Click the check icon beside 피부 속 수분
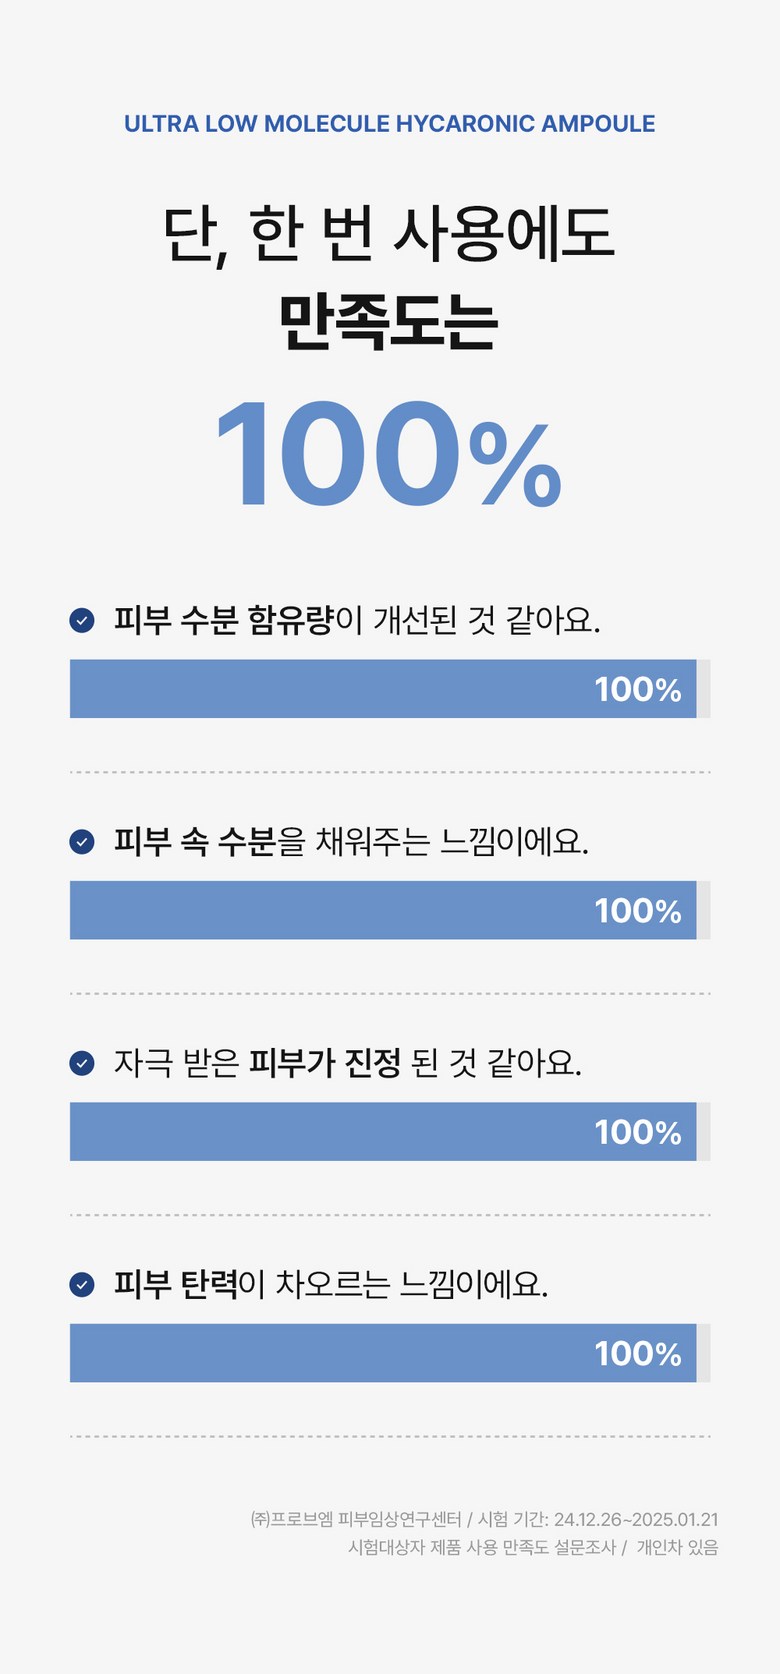 coord(82,842)
